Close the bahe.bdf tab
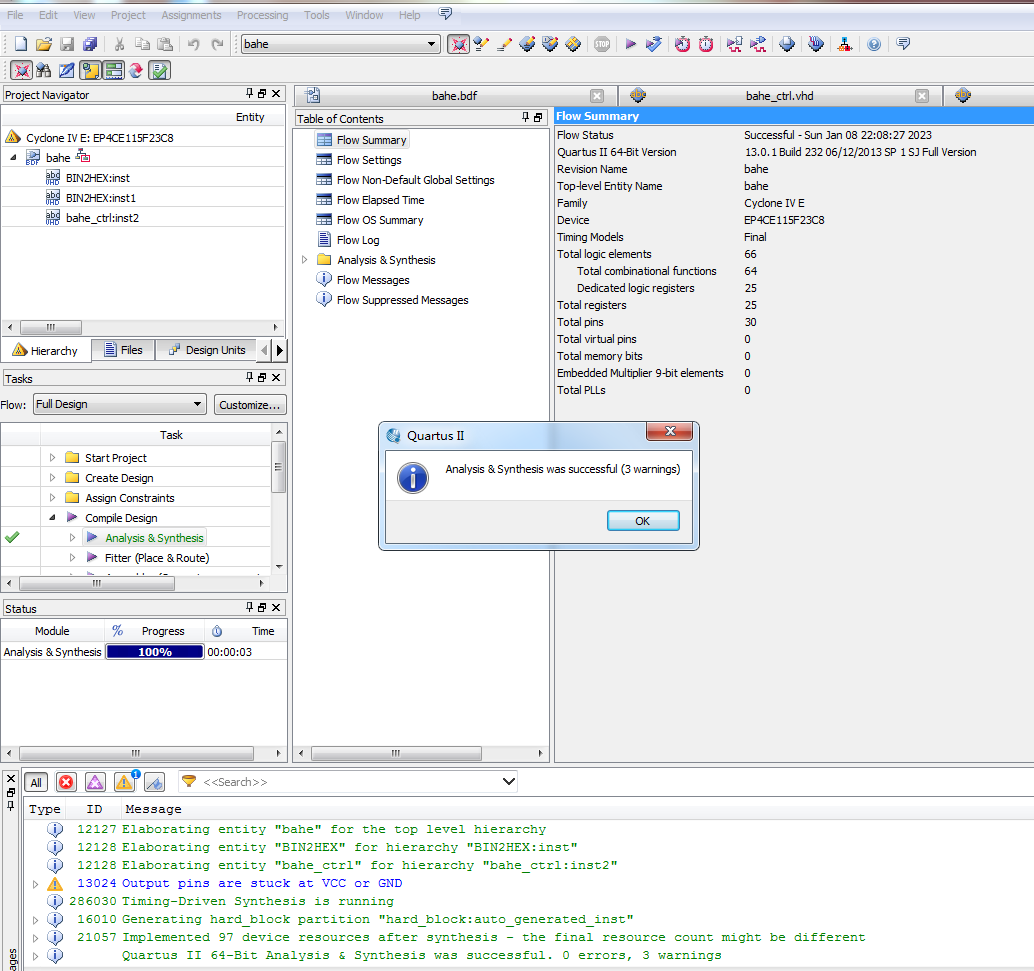The image size is (1034, 971). (597, 96)
